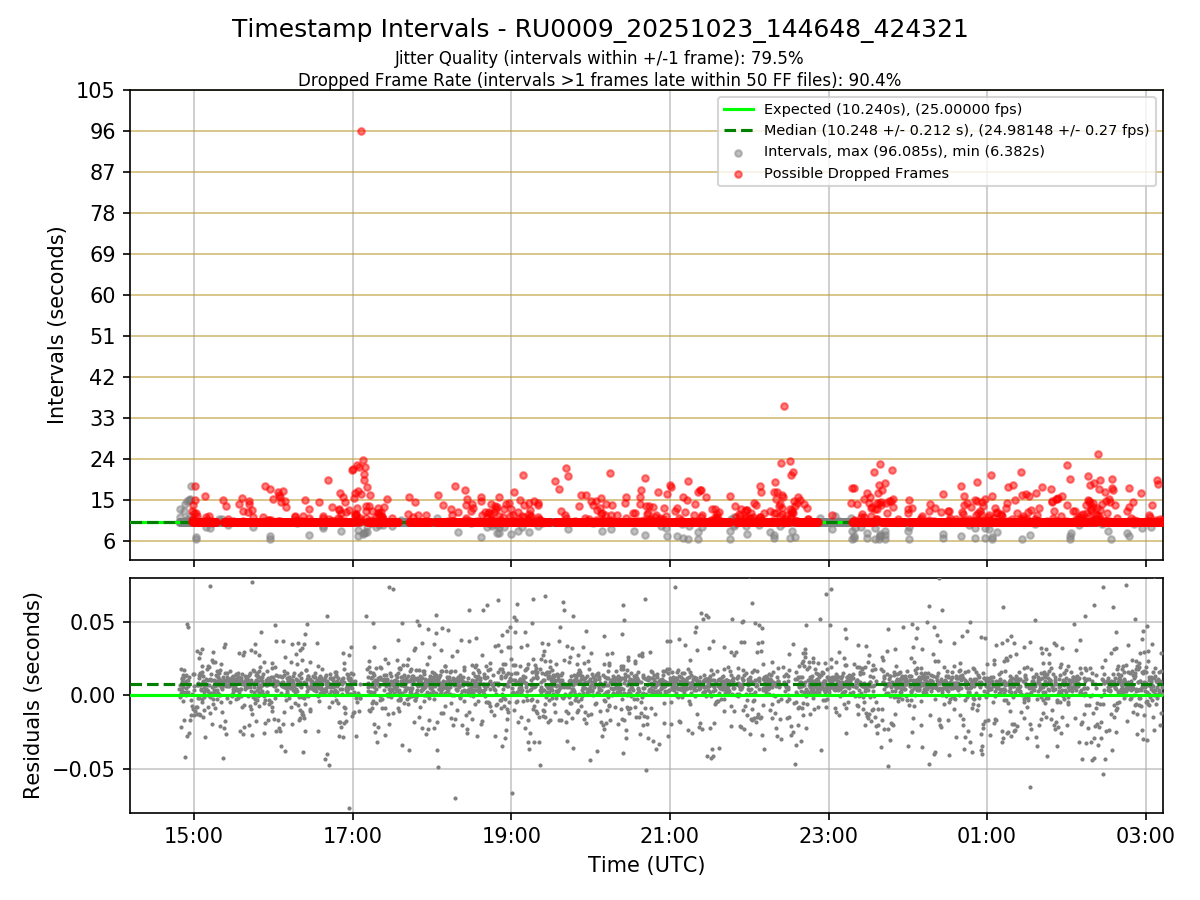Click the 'Residuals (seconds)' y-axis label
This screenshot has height=900, width=1200.
tap(33, 695)
